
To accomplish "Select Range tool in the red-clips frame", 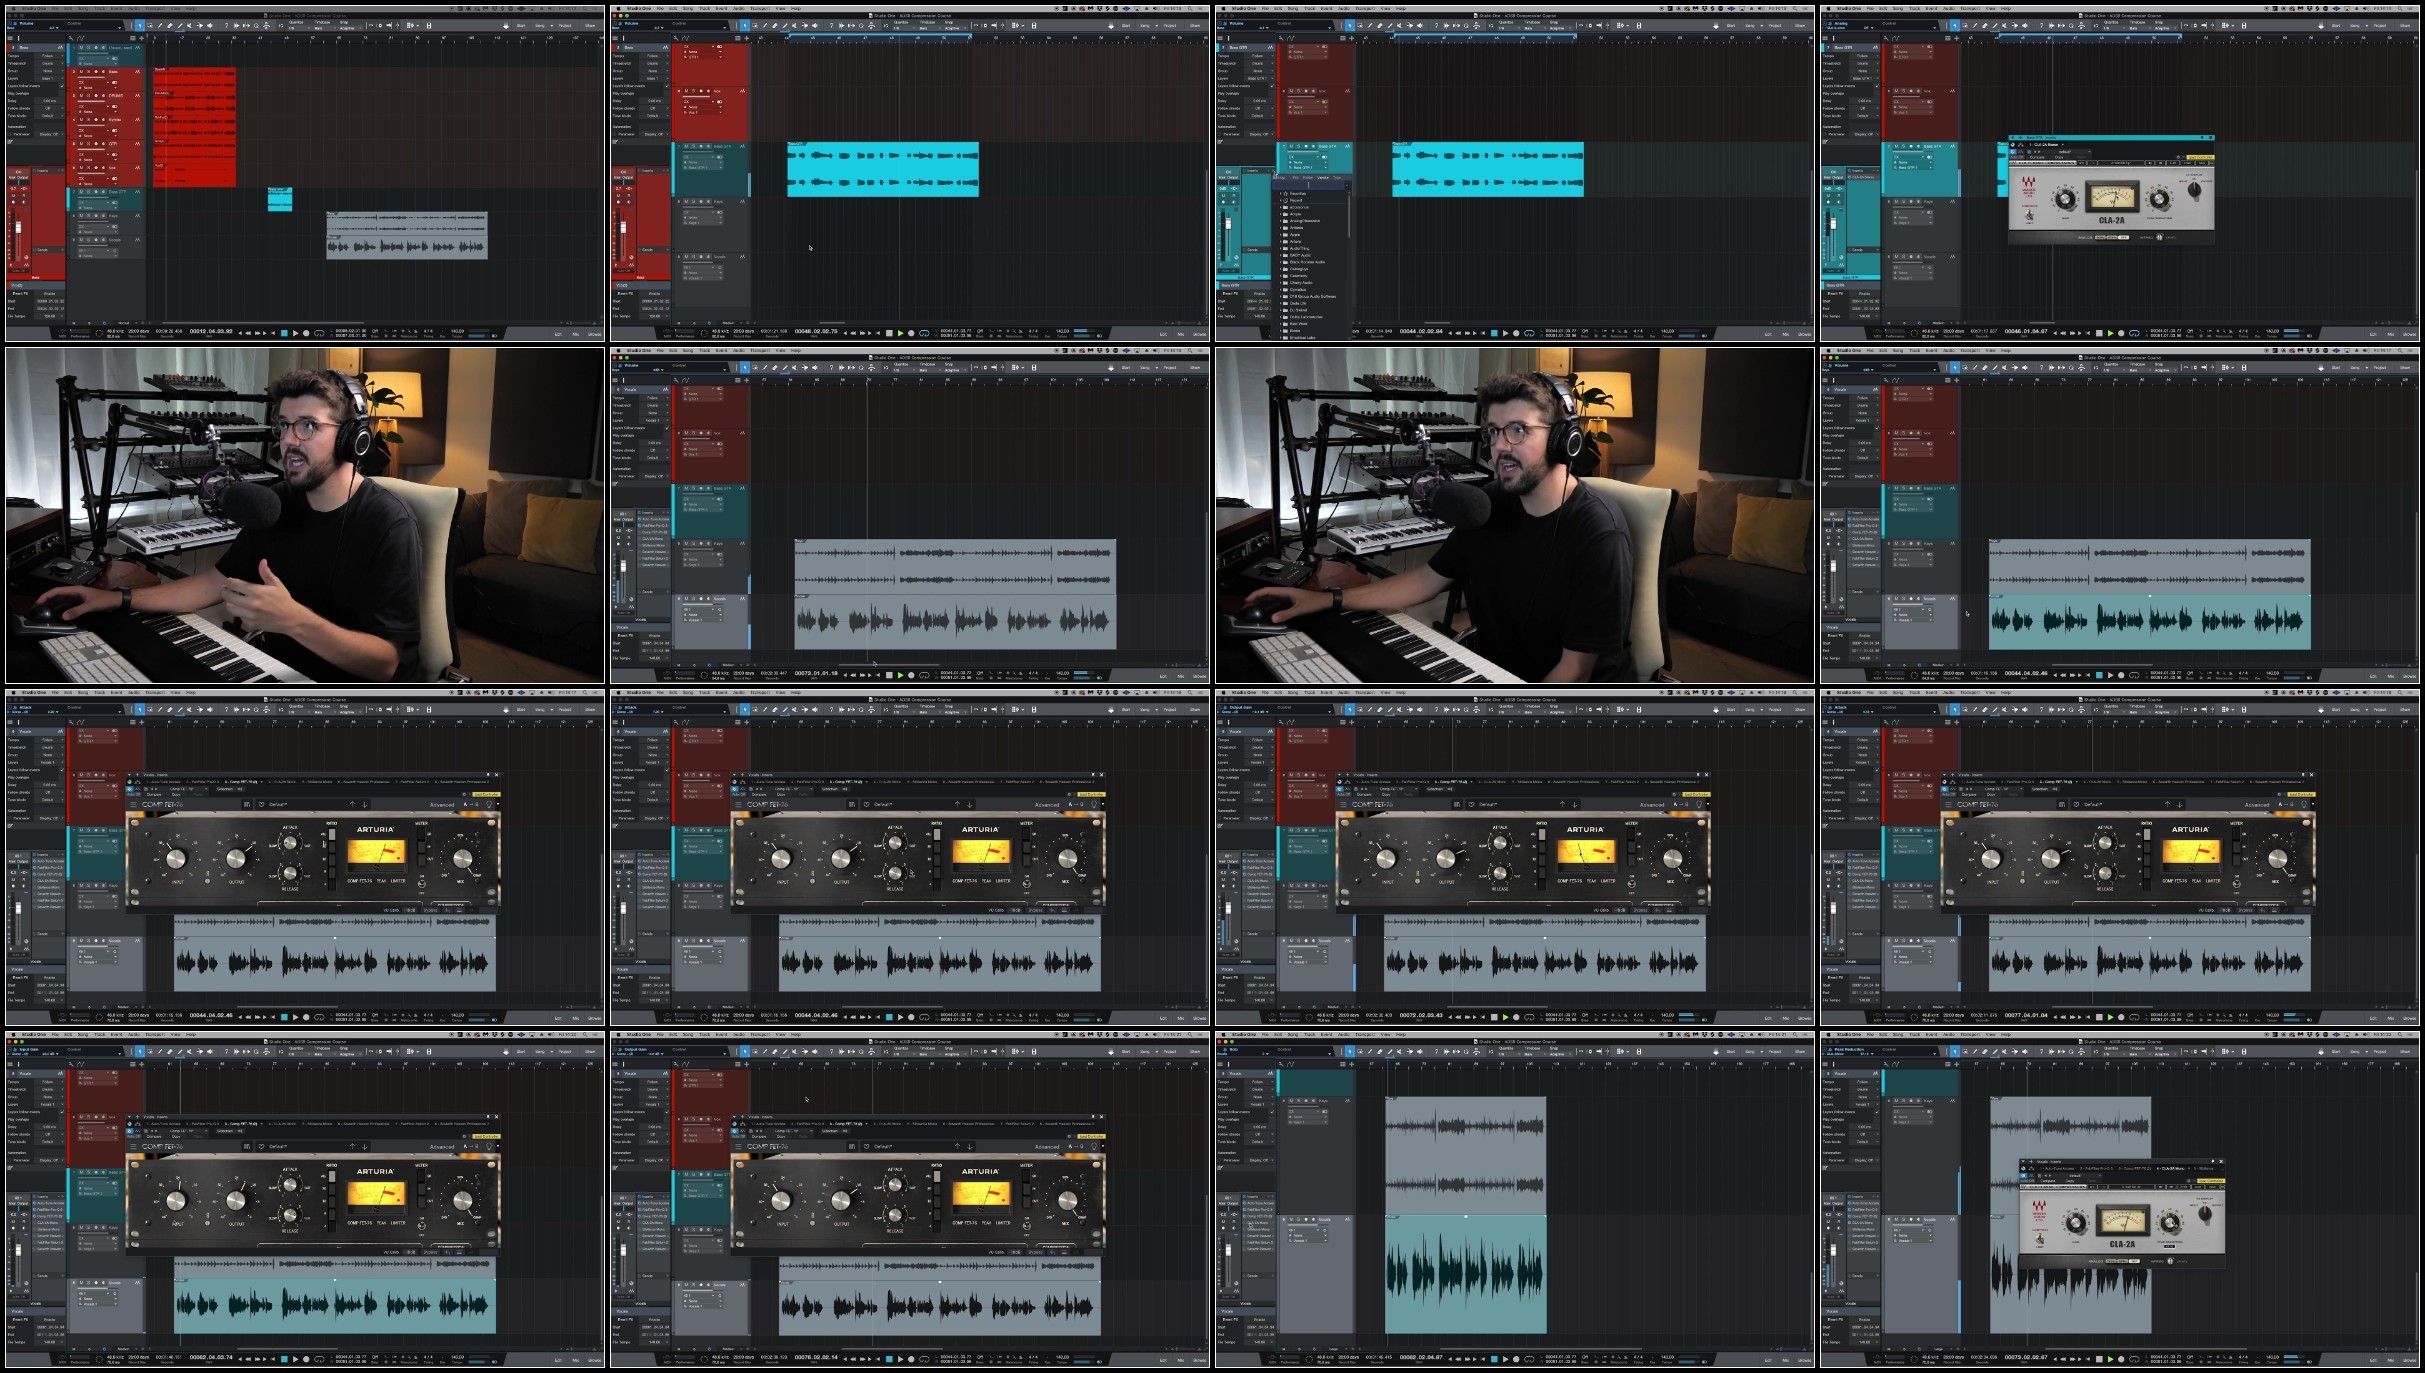I will (x=150, y=25).
